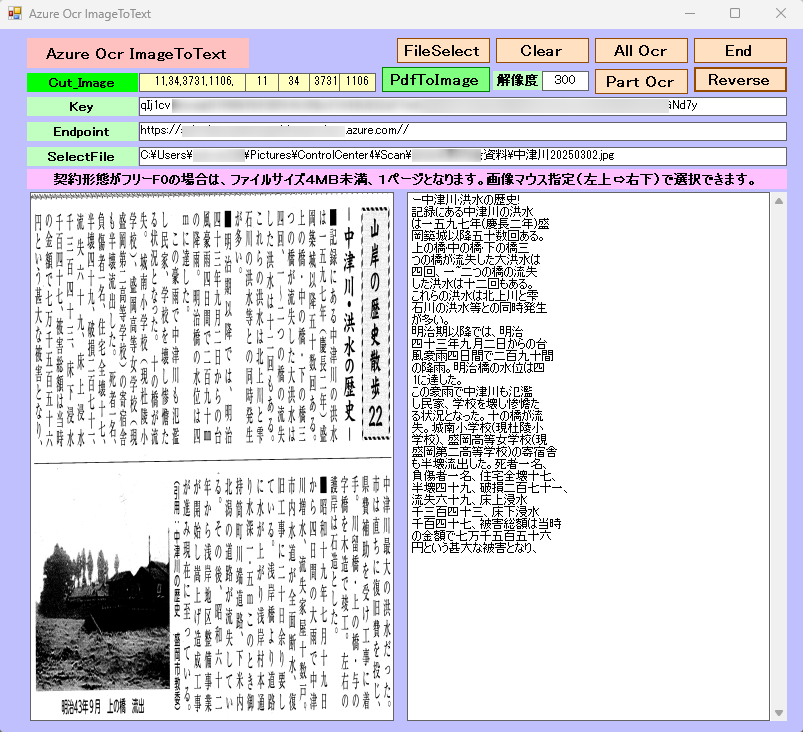Click the End button
The image size is (803, 732).
(x=739, y=51)
